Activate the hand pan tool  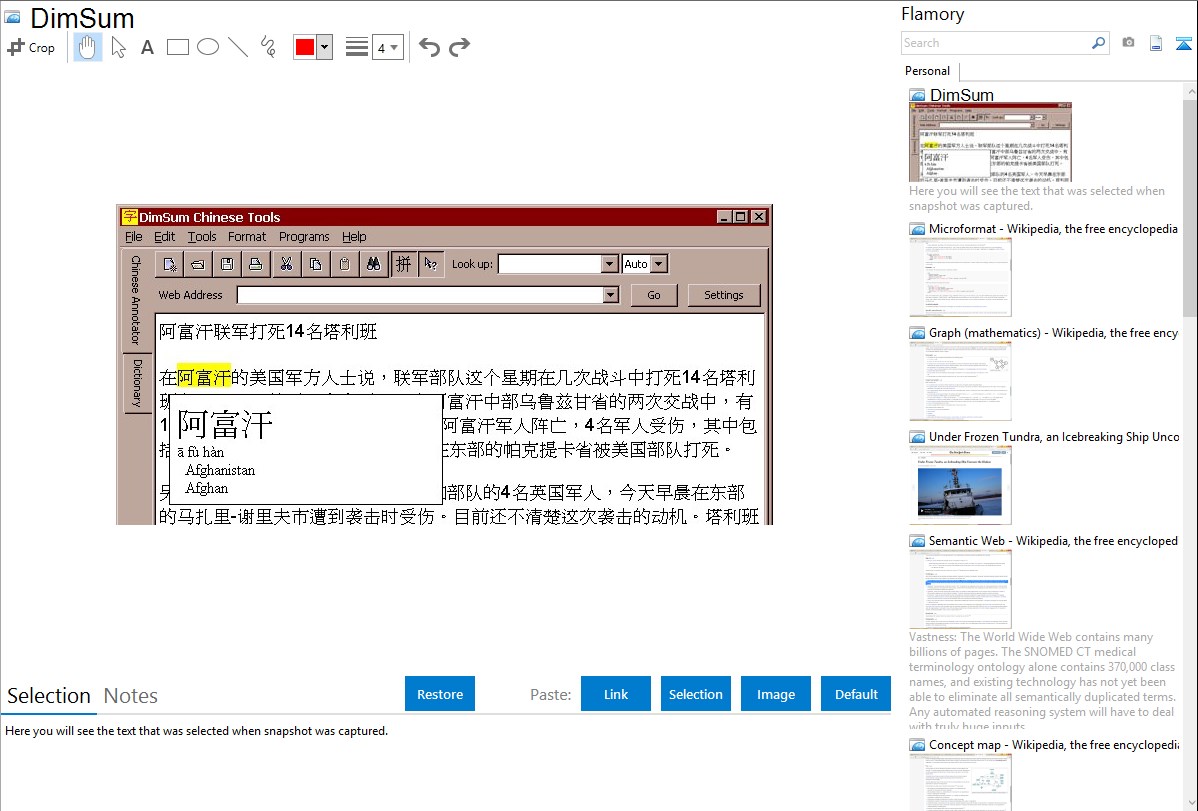tap(88, 47)
